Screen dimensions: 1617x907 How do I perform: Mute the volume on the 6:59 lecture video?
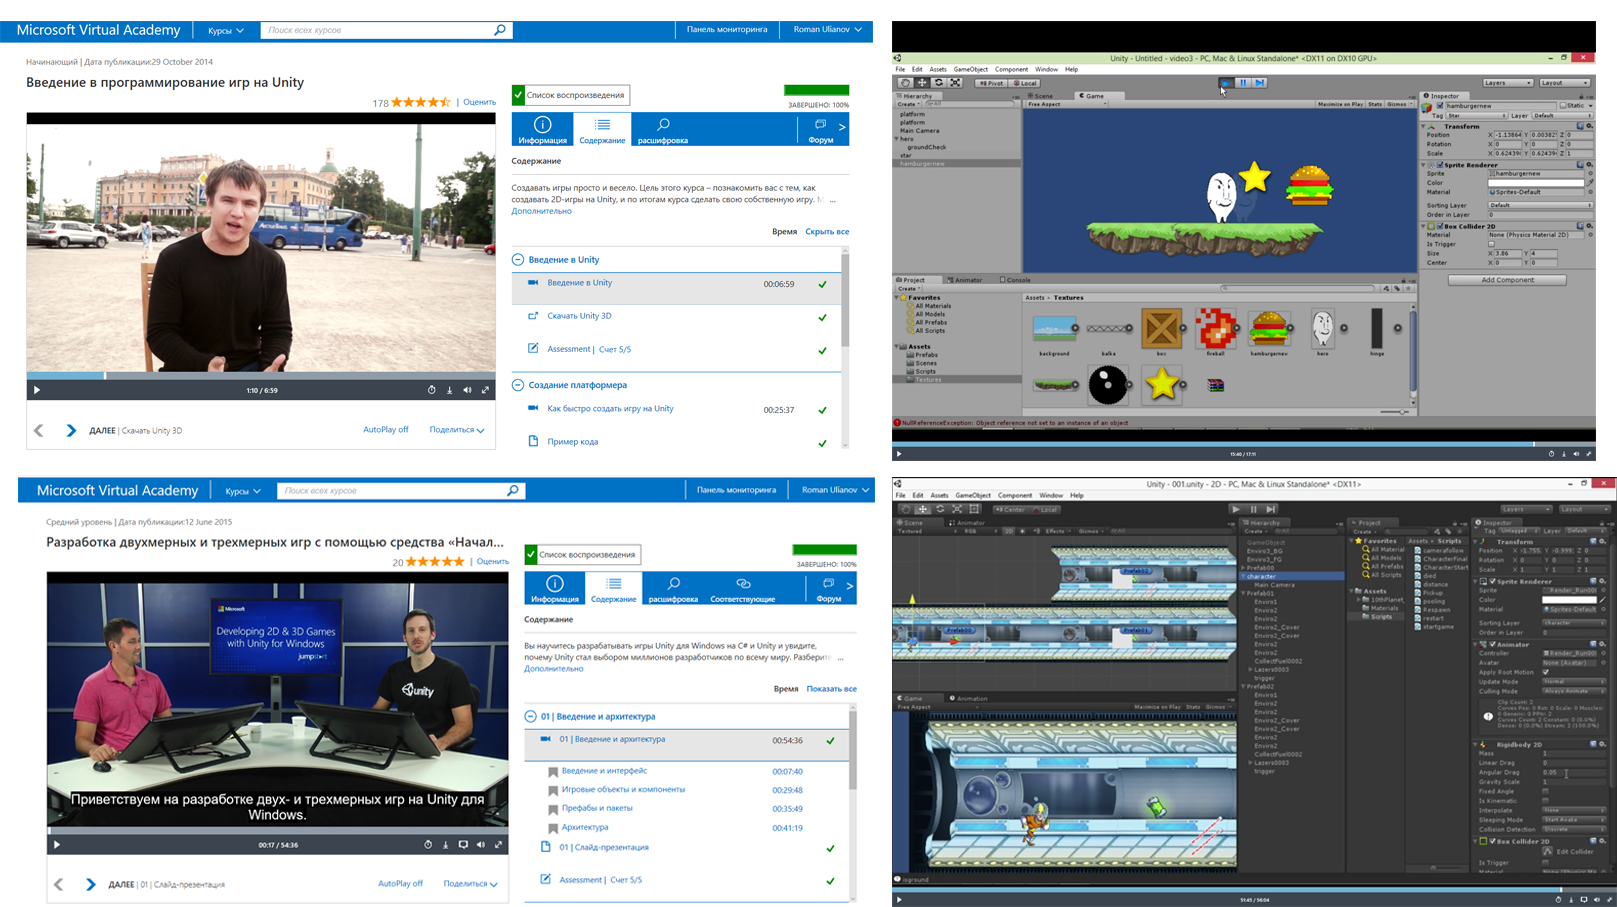[x=467, y=390]
